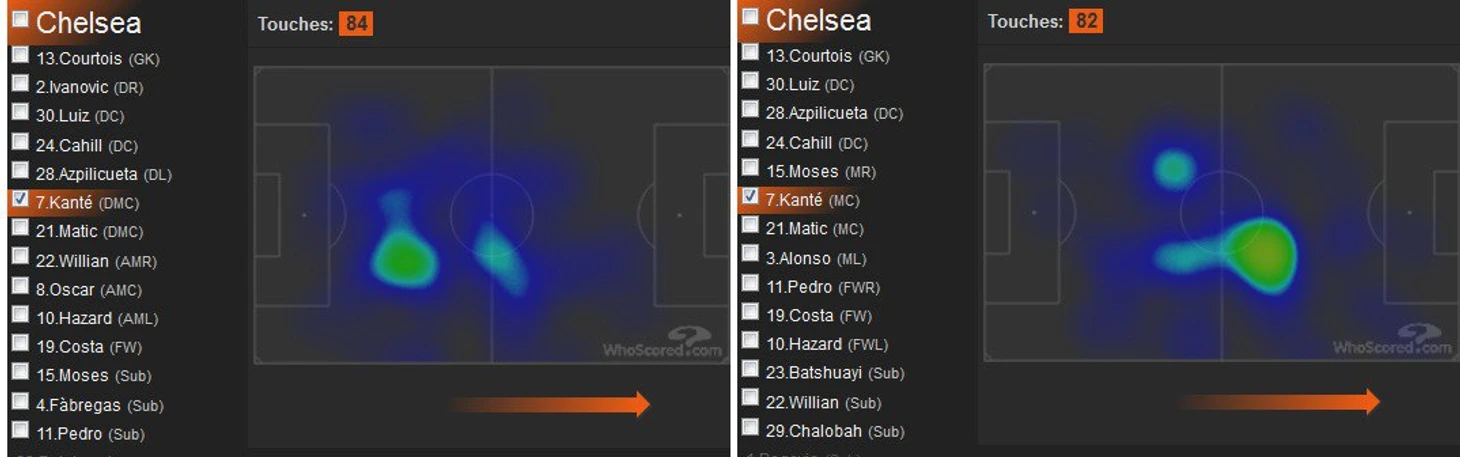This screenshot has height=457, width=1460.
Task: Click the 3.Alonso (ML) player name
Action: 816,258
